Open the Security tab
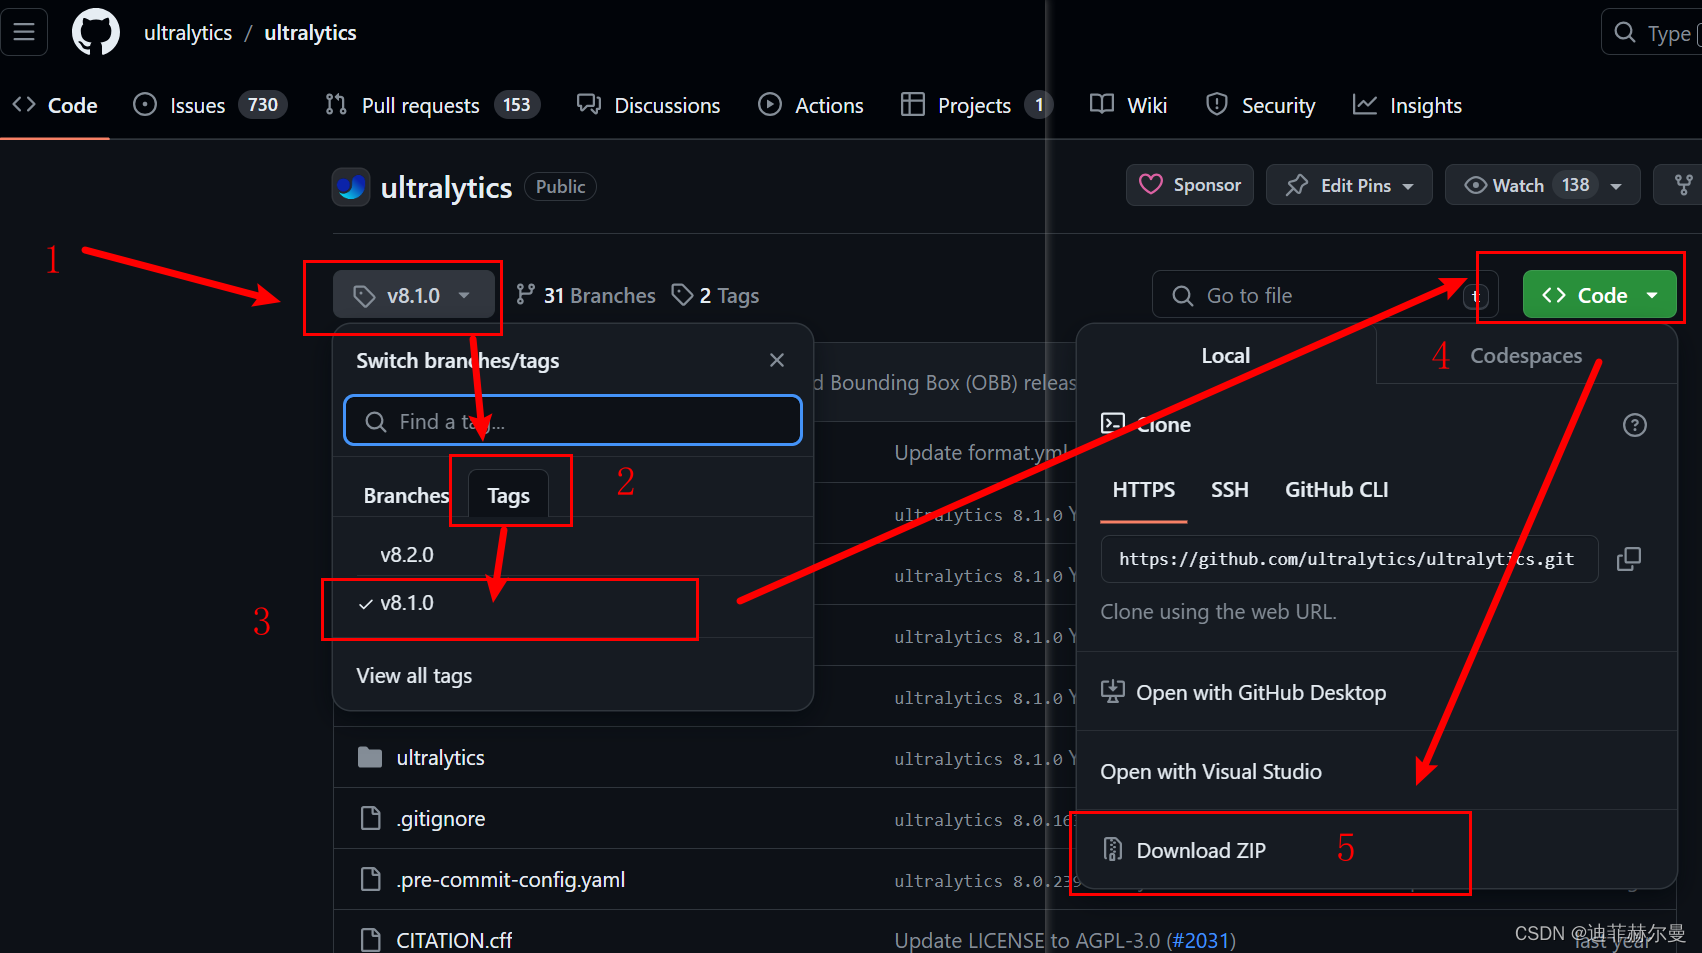 (1261, 105)
